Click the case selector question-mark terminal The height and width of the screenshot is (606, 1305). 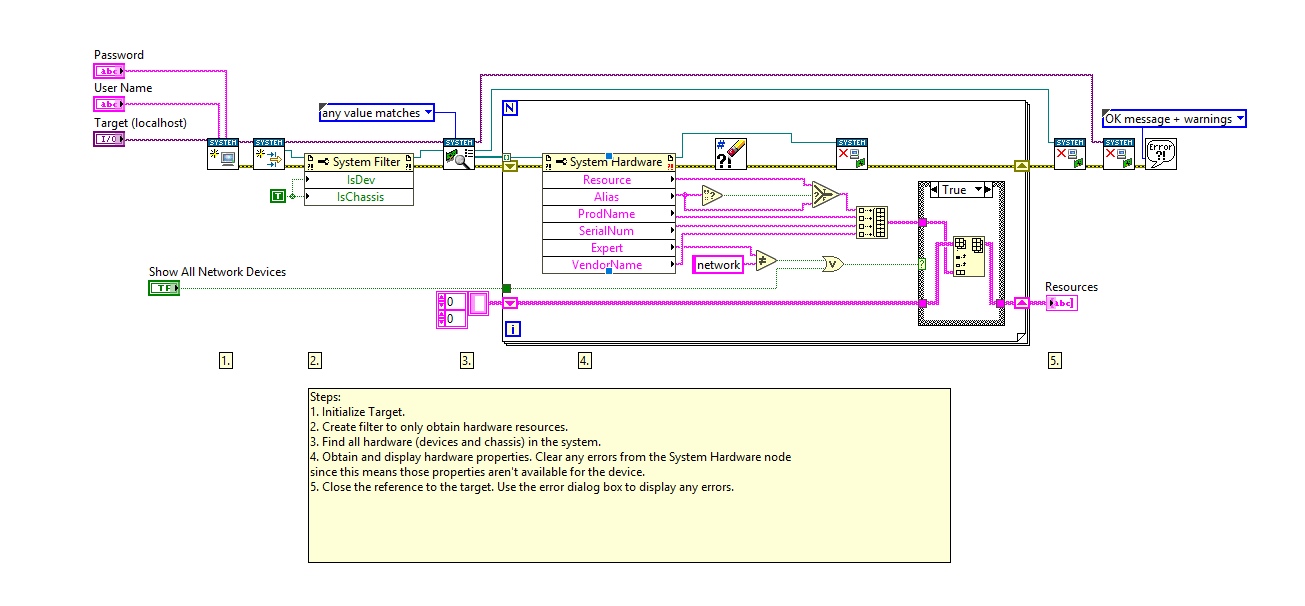pyautogui.click(x=921, y=264)
